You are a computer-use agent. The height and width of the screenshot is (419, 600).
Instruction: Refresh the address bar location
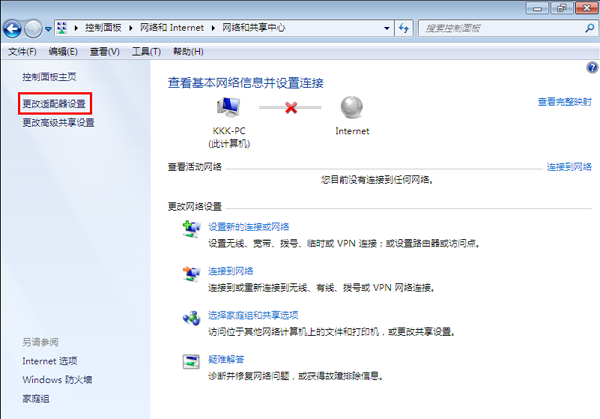(x=403, y=30)
